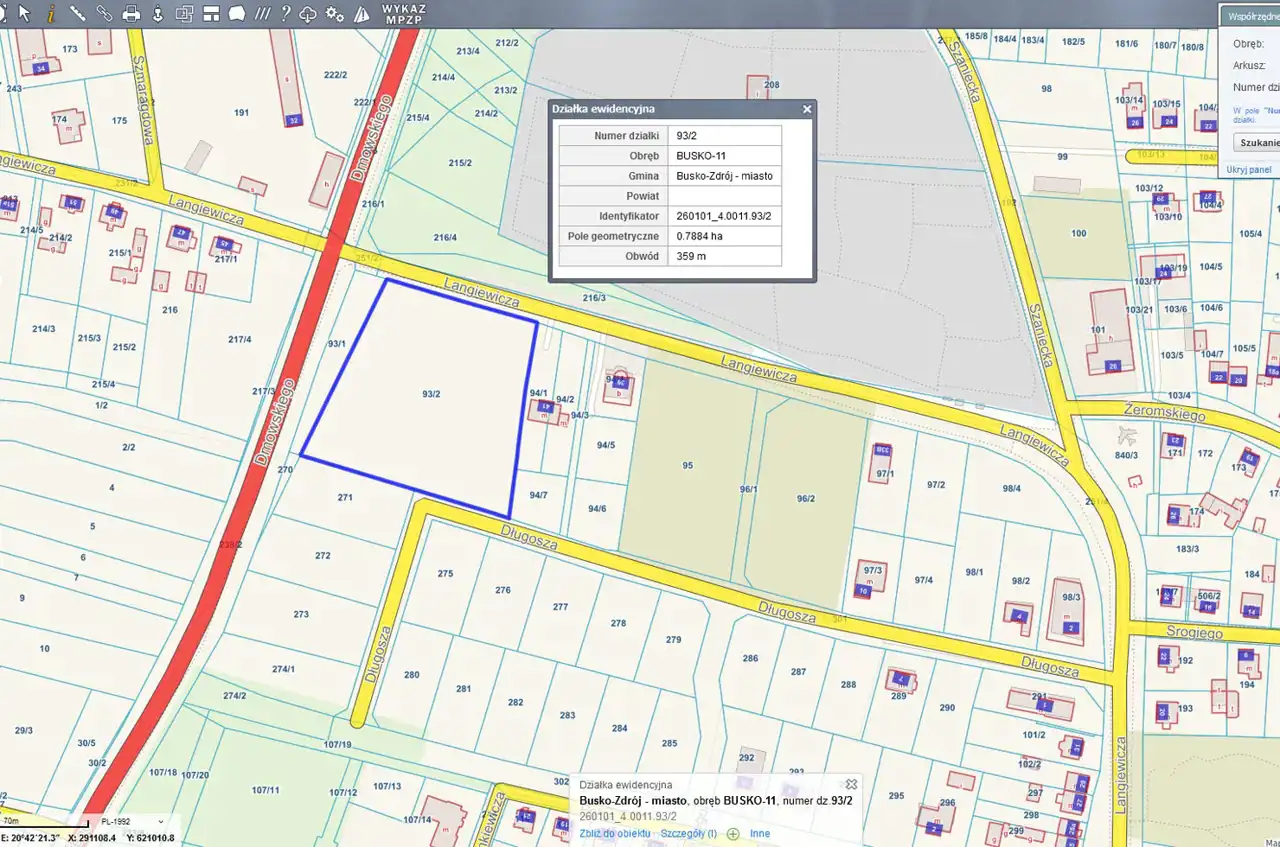The width and height of the screenshot is (1280, 847).
Task: Open the help question mark icon
Action: [286, 13]
